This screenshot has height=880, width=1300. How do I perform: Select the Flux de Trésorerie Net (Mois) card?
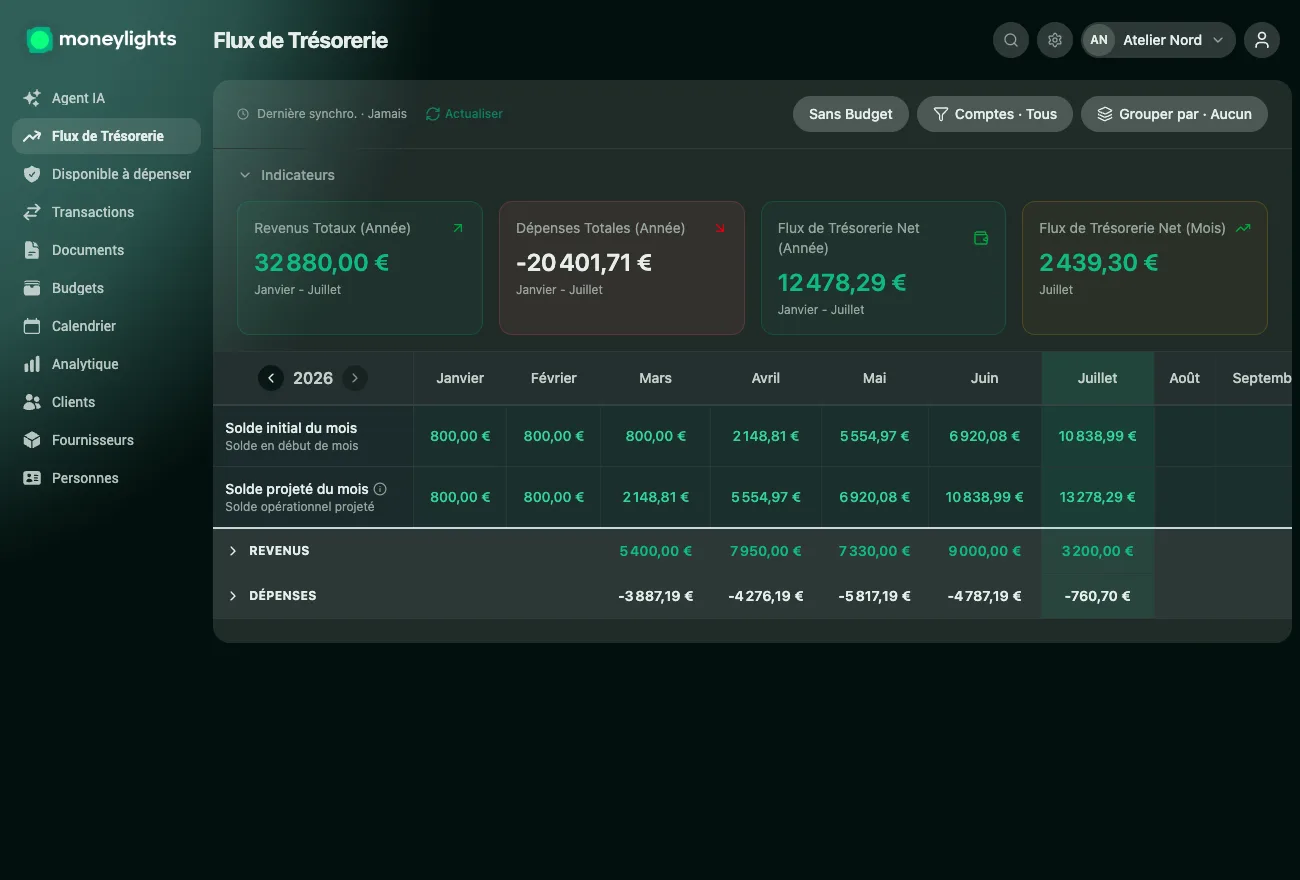[1145, 268]
